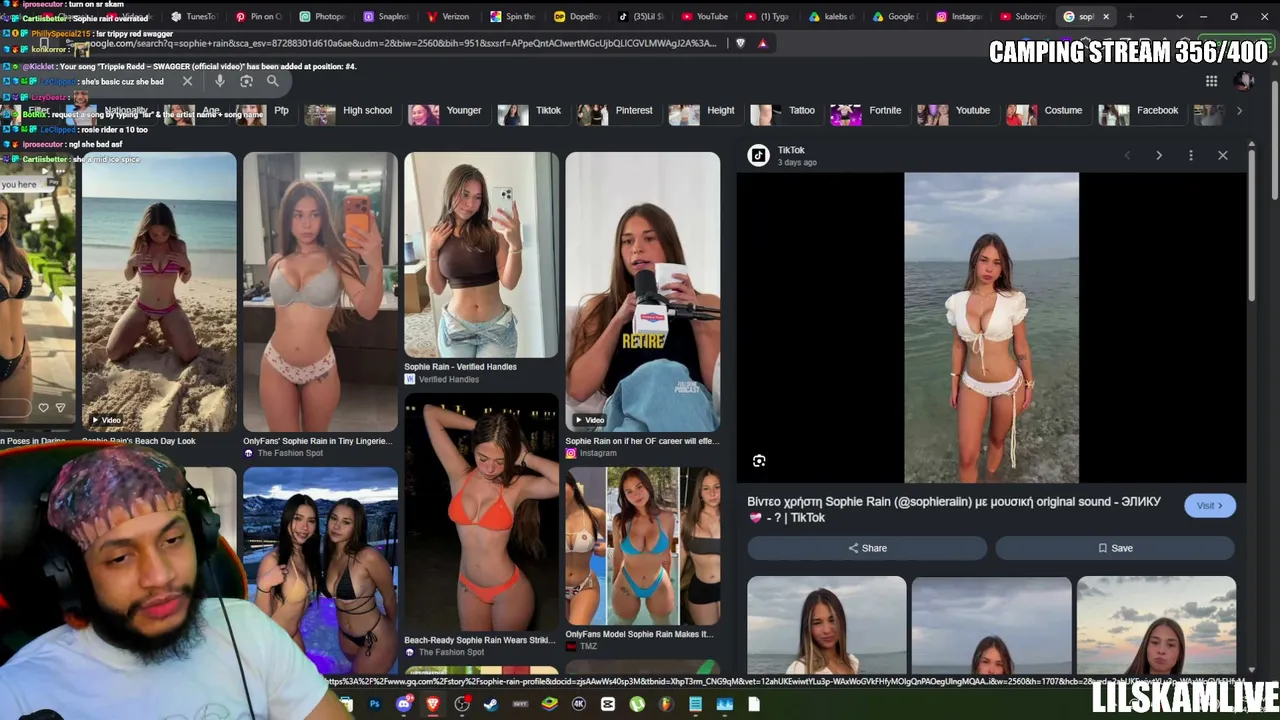Open the Photoshop icon in the taskbar
Screen dimensions: 1280x720
[x=374, y=704]
